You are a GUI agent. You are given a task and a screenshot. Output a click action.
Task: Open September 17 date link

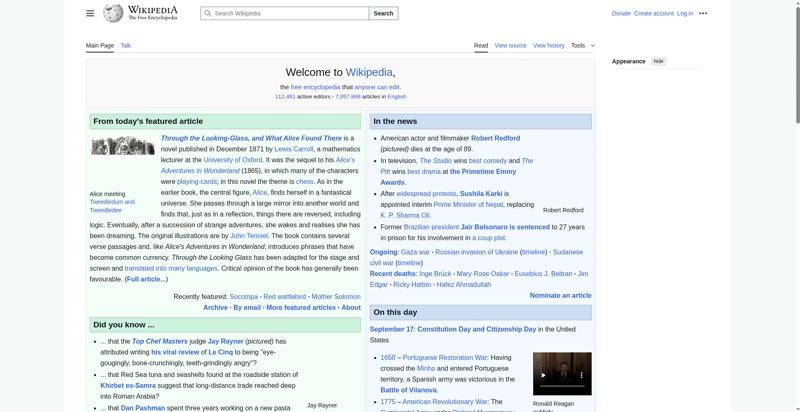coord(391,329)
